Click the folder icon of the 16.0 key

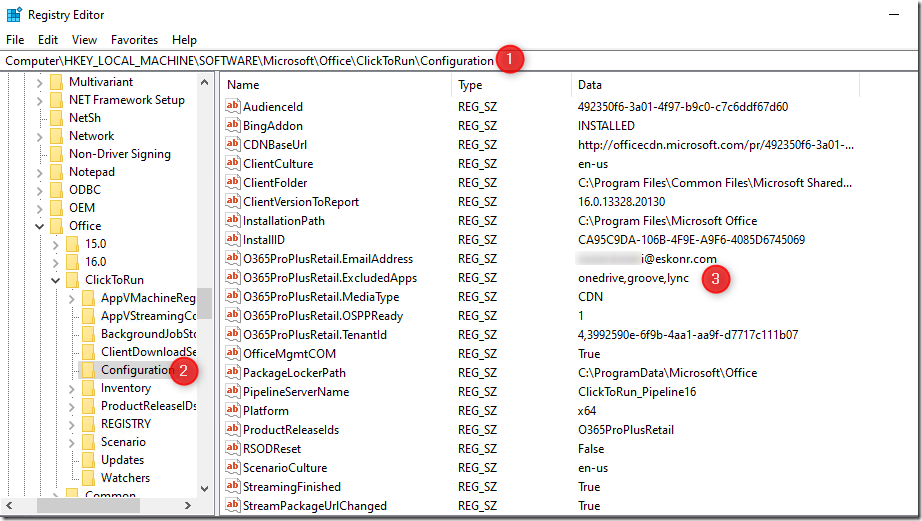[x=72, y=262]
